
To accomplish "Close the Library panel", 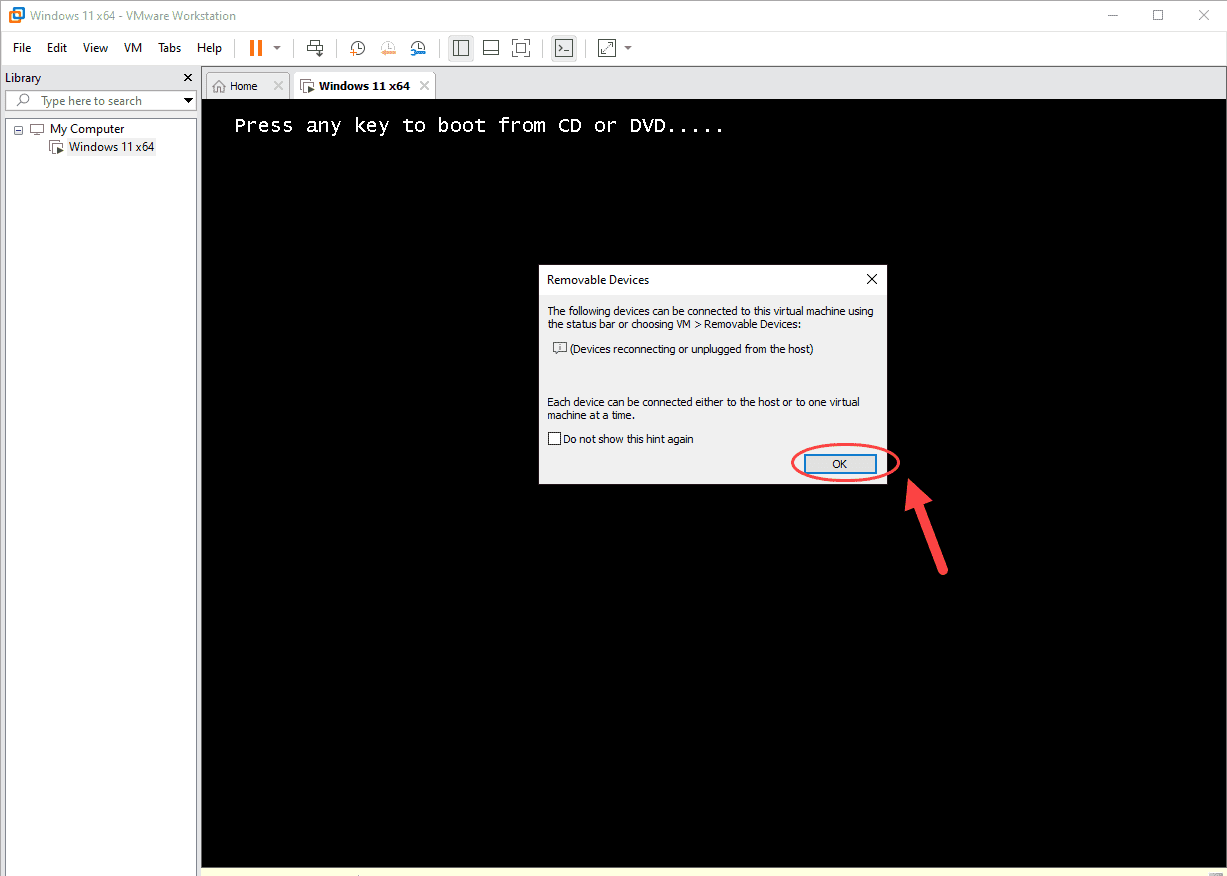I will tap(188, 78).
